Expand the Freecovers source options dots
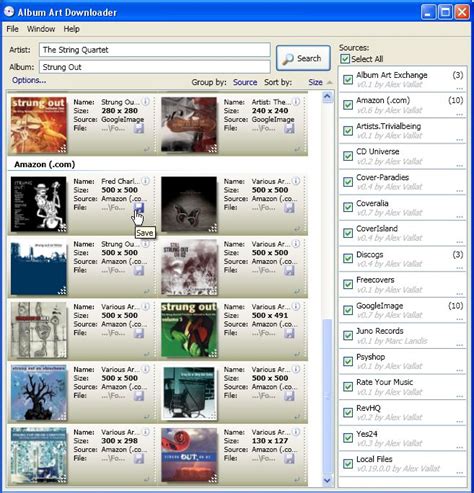Screen dimensions: 474x493 pyautogui.click(x=460, y=294)
